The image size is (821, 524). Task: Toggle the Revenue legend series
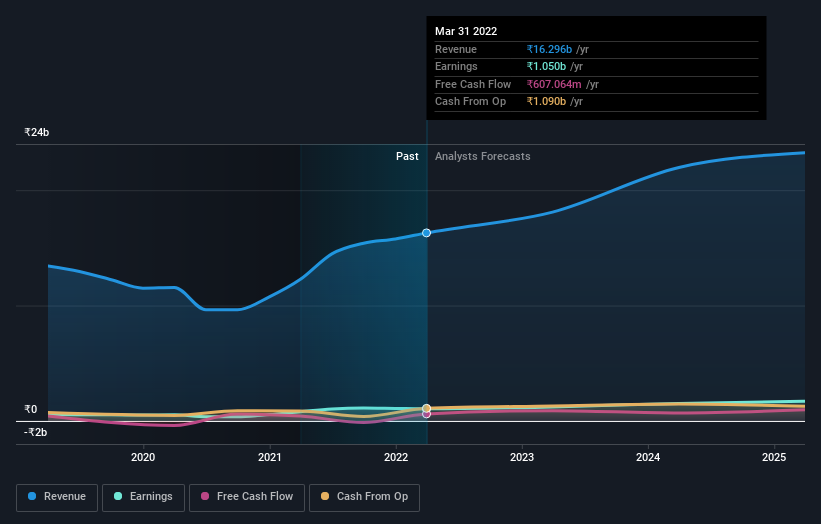pyautogui.click(x=57, y=497)
